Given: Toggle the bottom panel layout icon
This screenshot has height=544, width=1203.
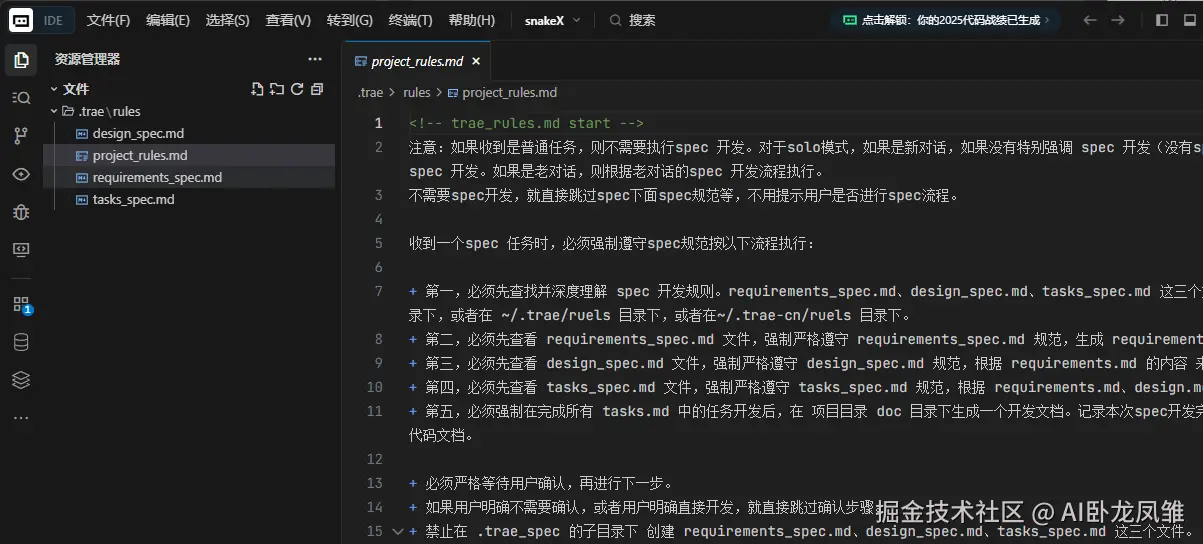Looking at the screenshot, I should click(x=1190, y=20).
